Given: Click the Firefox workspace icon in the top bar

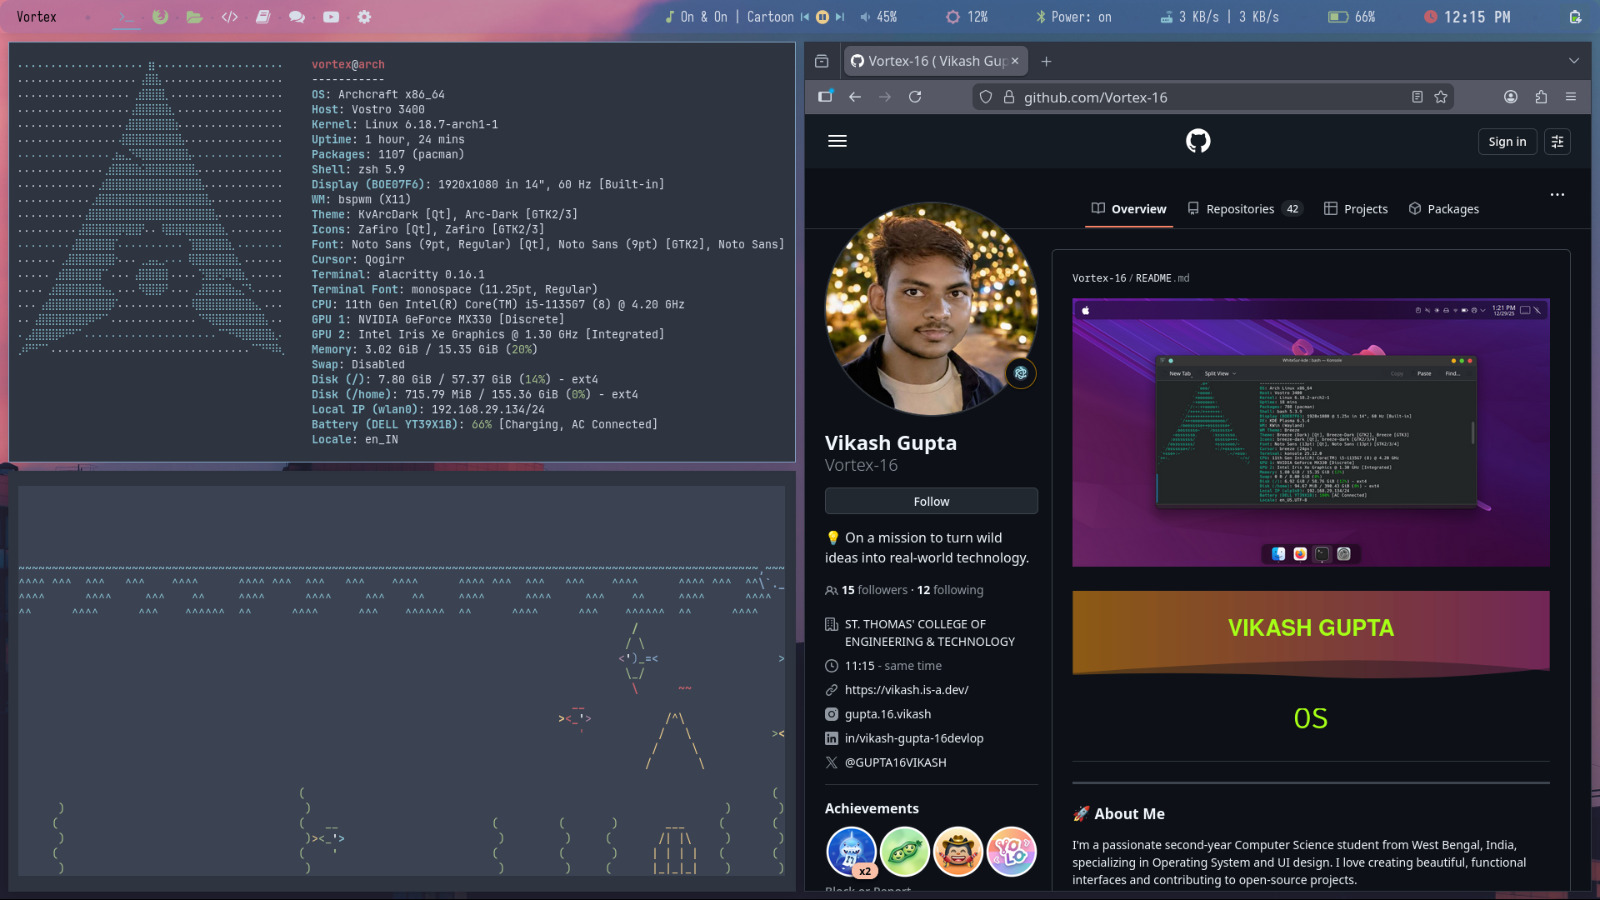Looking at the screenshot, I should point(160,17).
